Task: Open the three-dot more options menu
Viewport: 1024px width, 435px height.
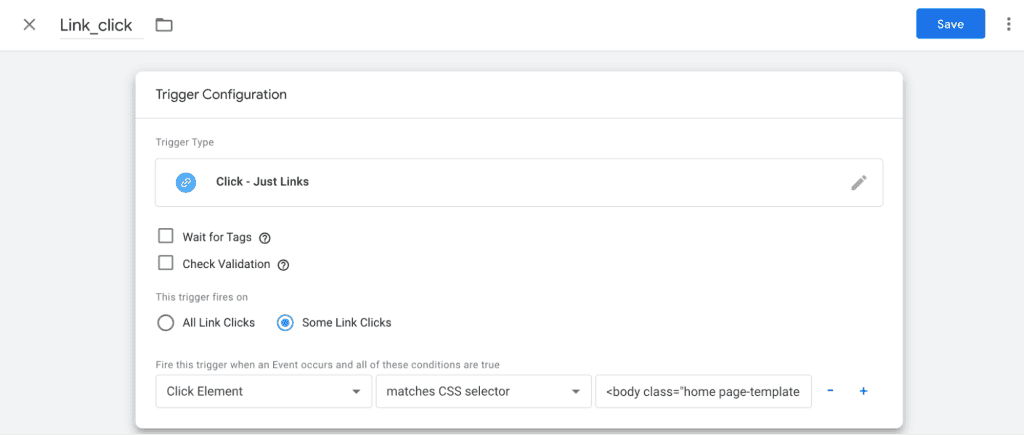Action: [1008, 25]
